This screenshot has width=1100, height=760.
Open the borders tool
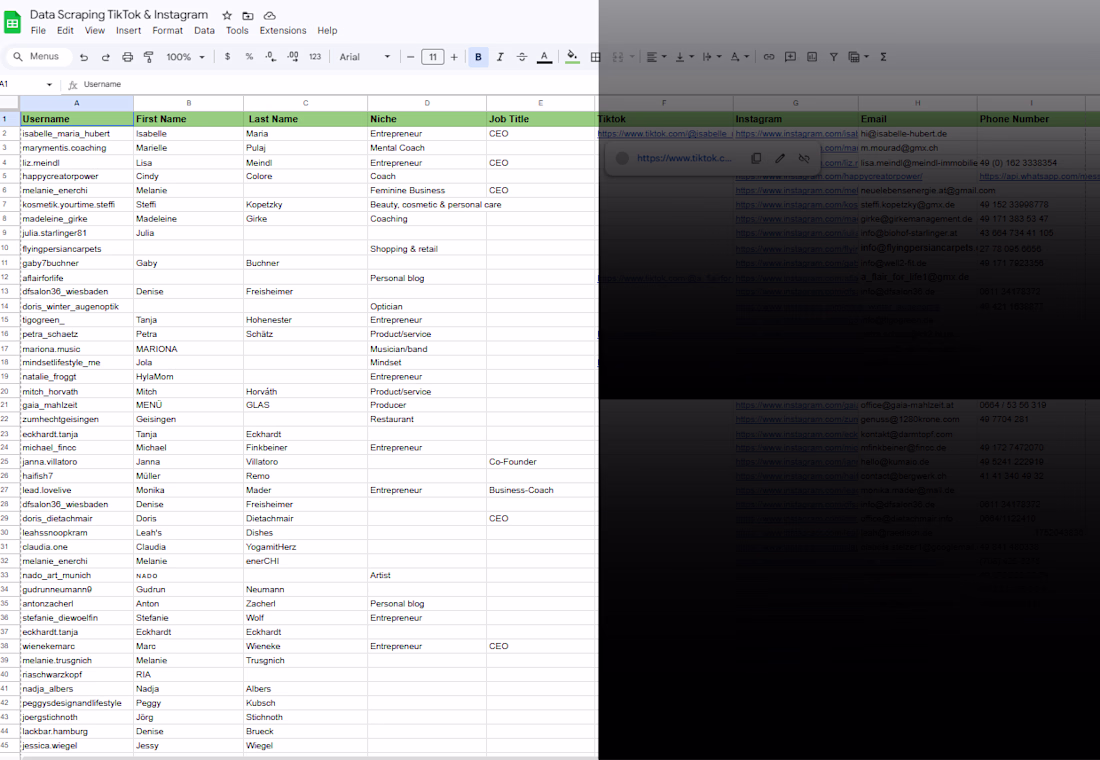point(595,57)
